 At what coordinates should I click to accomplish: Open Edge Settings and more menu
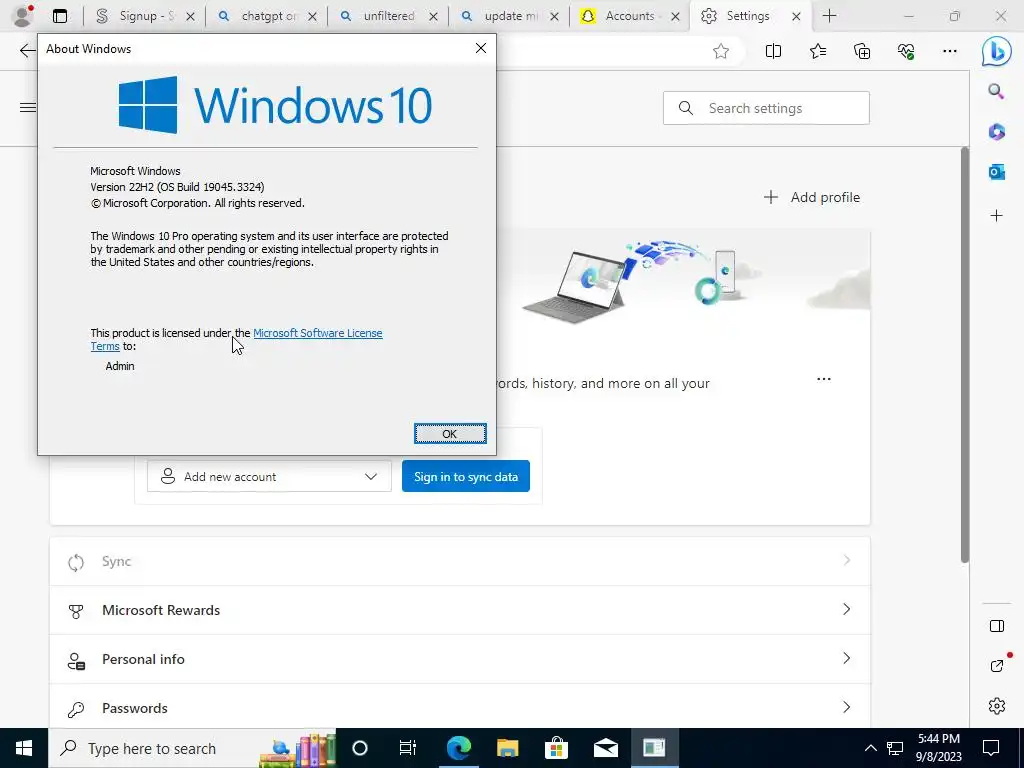click(950, 52)
